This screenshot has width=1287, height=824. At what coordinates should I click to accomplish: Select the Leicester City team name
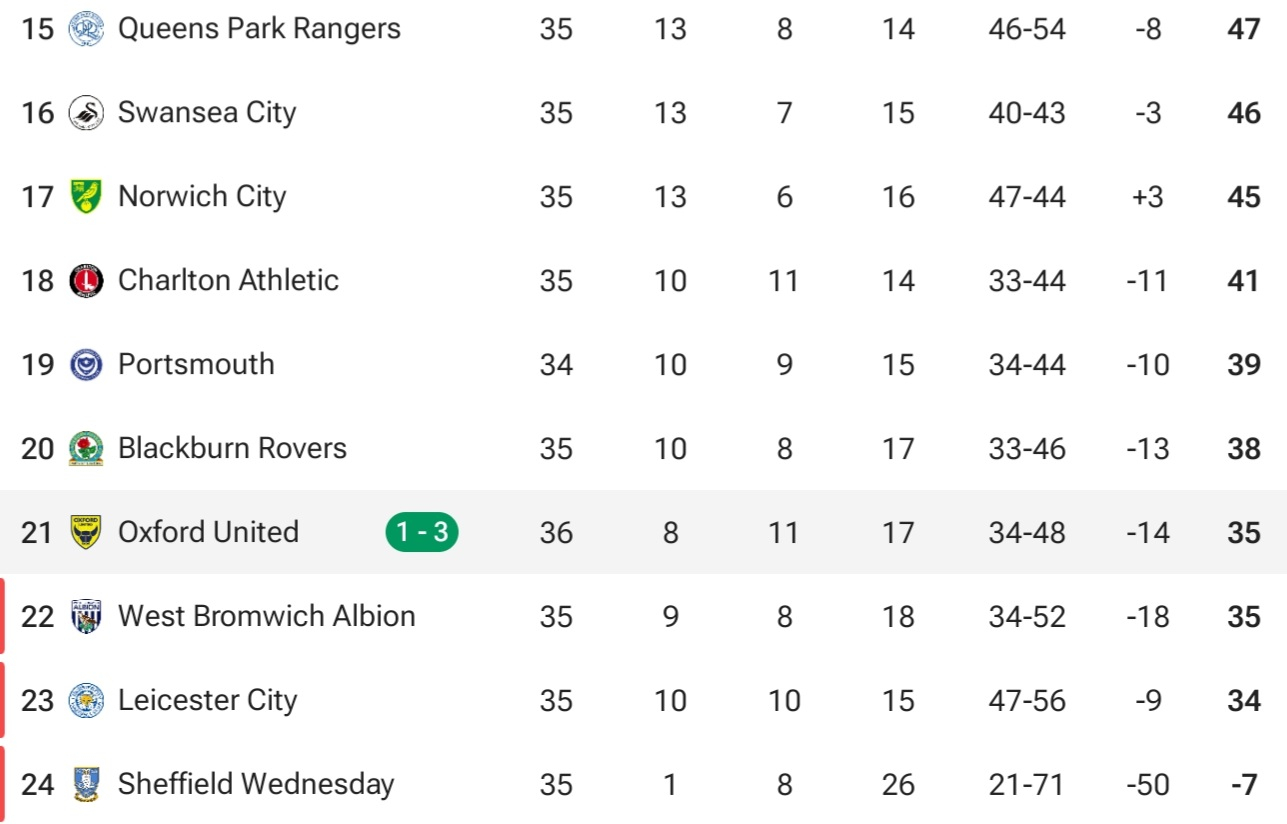click(207, 700)
